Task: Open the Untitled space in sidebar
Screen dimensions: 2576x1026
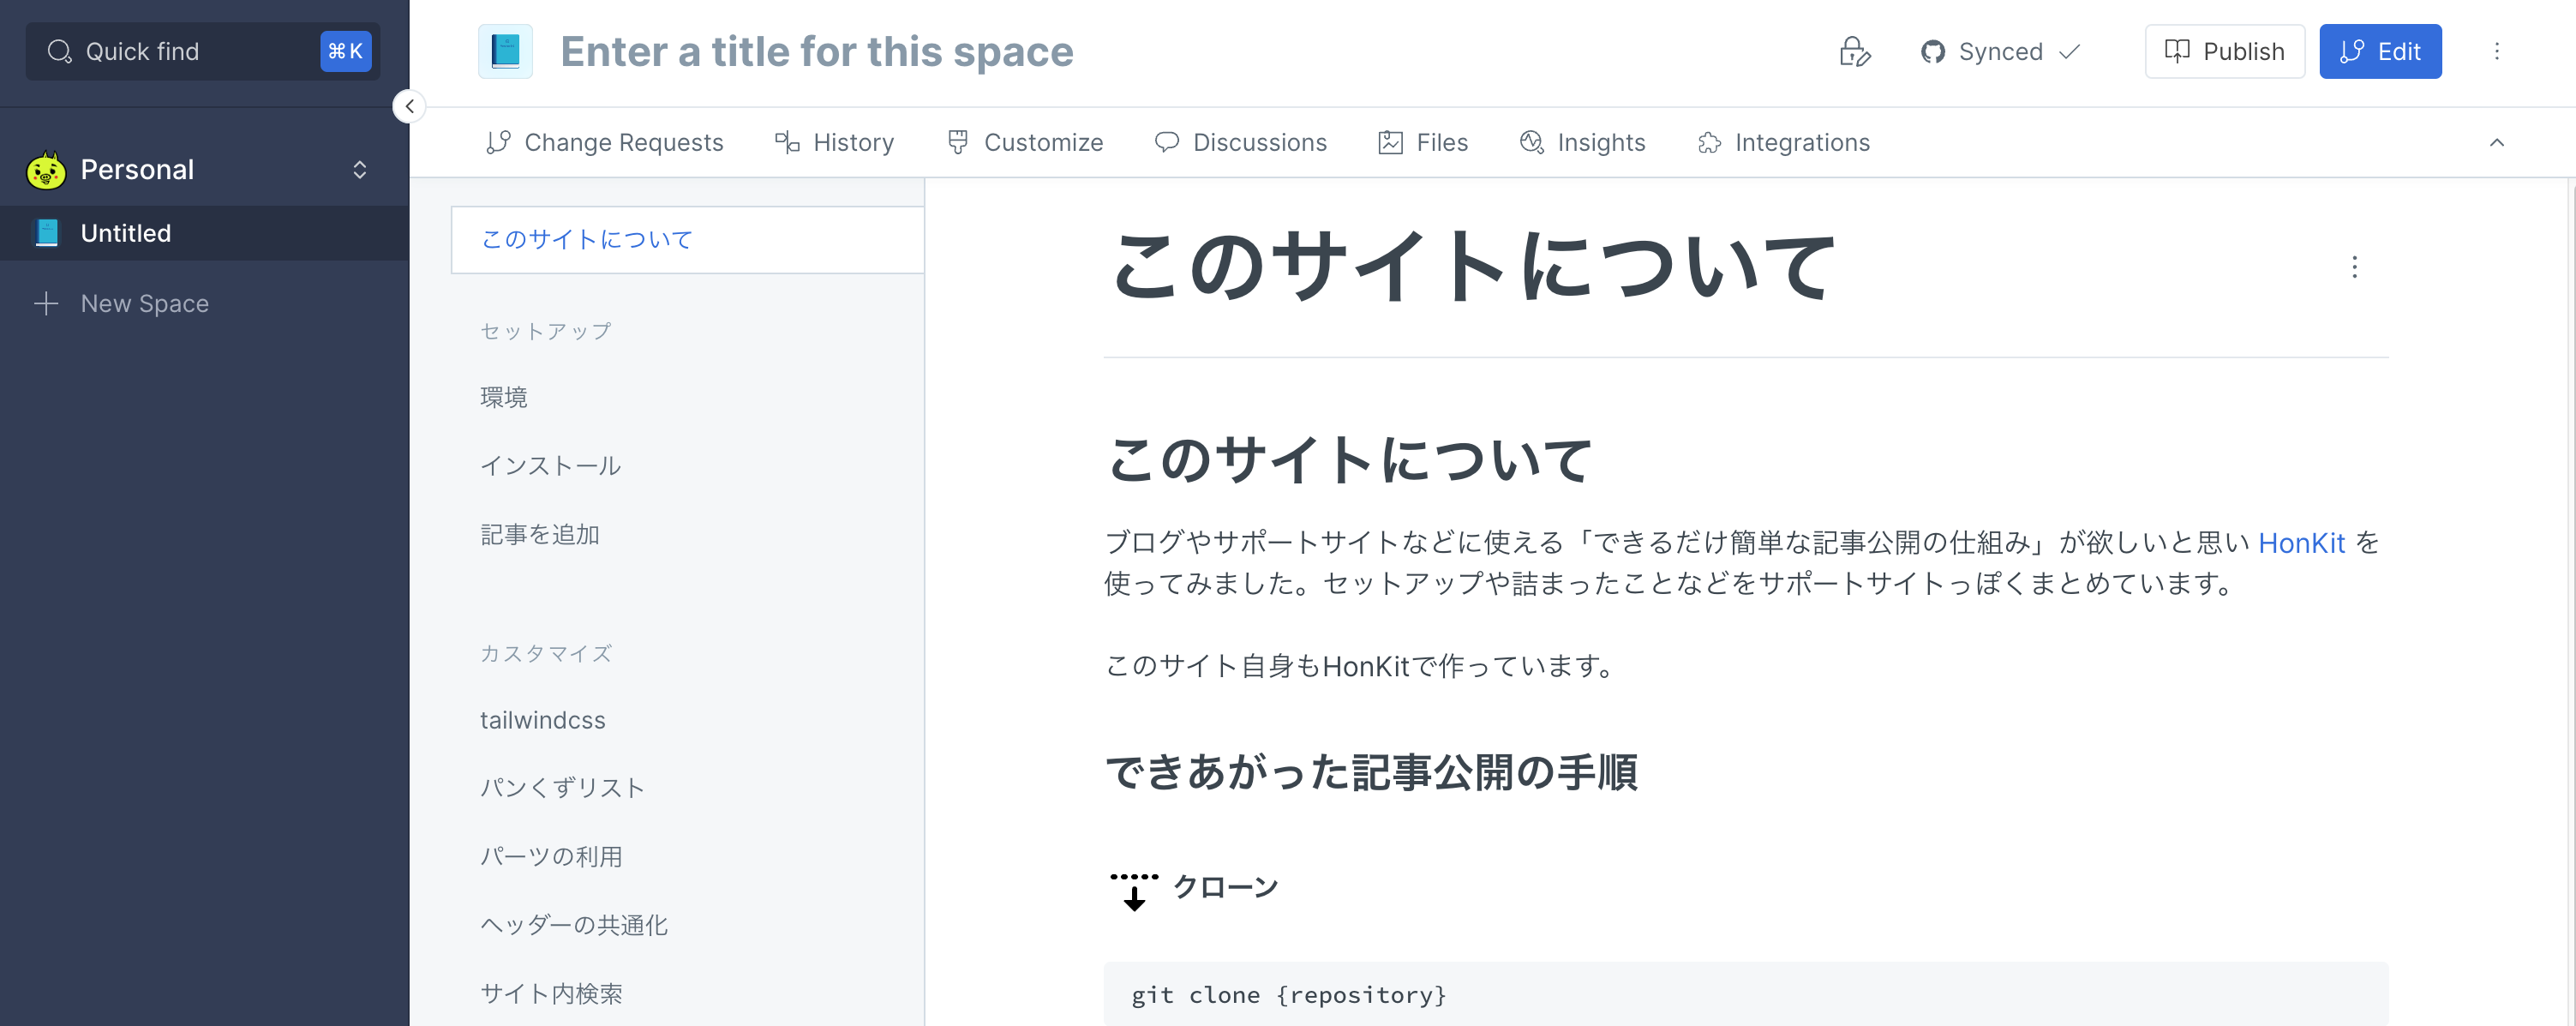Action: 204,233
